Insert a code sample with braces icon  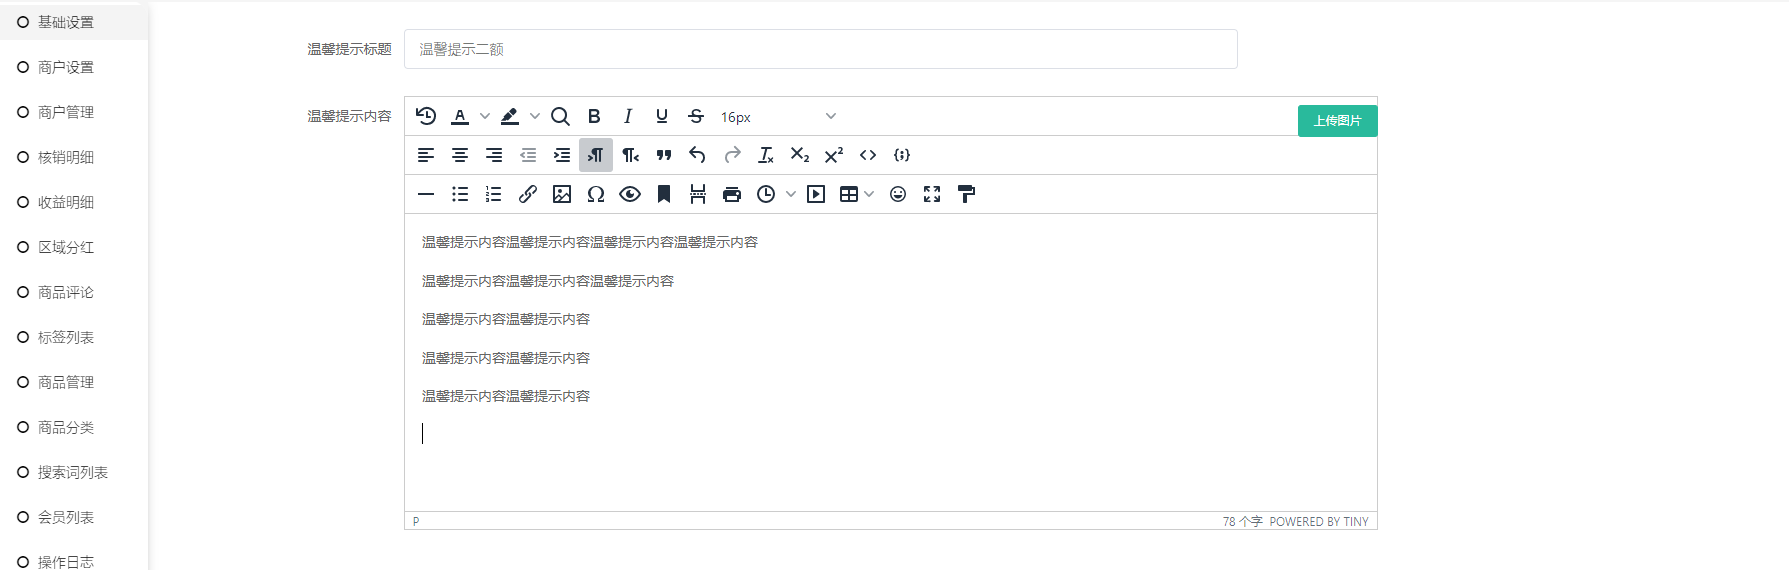click(902, 155)
